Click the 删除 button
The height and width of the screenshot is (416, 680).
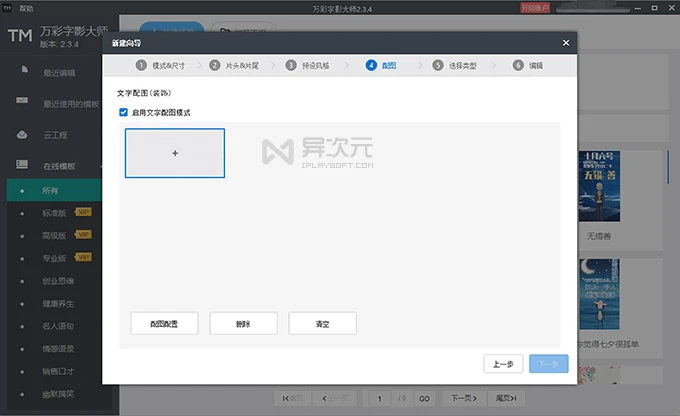[243, 324]
